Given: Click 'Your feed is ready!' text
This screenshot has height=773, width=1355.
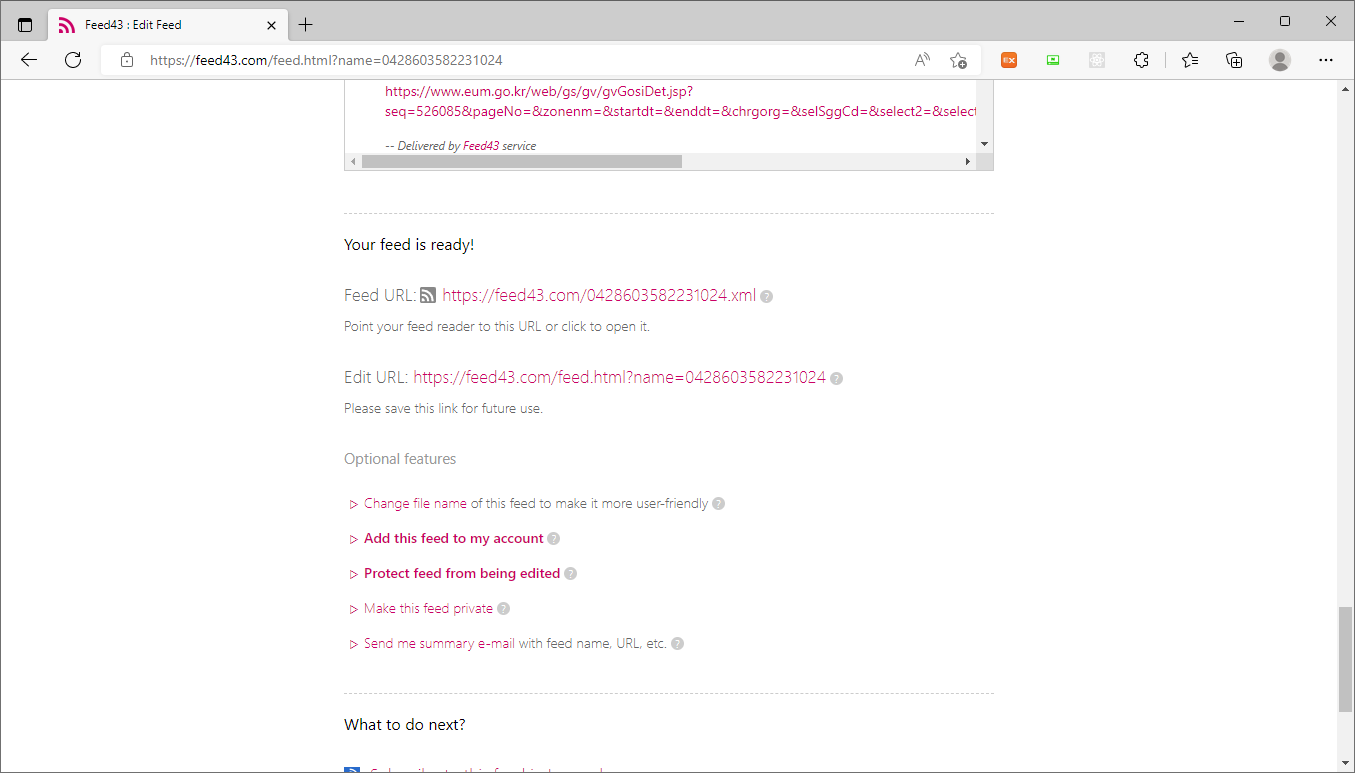Looking at the screenshot, I should (x=409, y=244).
